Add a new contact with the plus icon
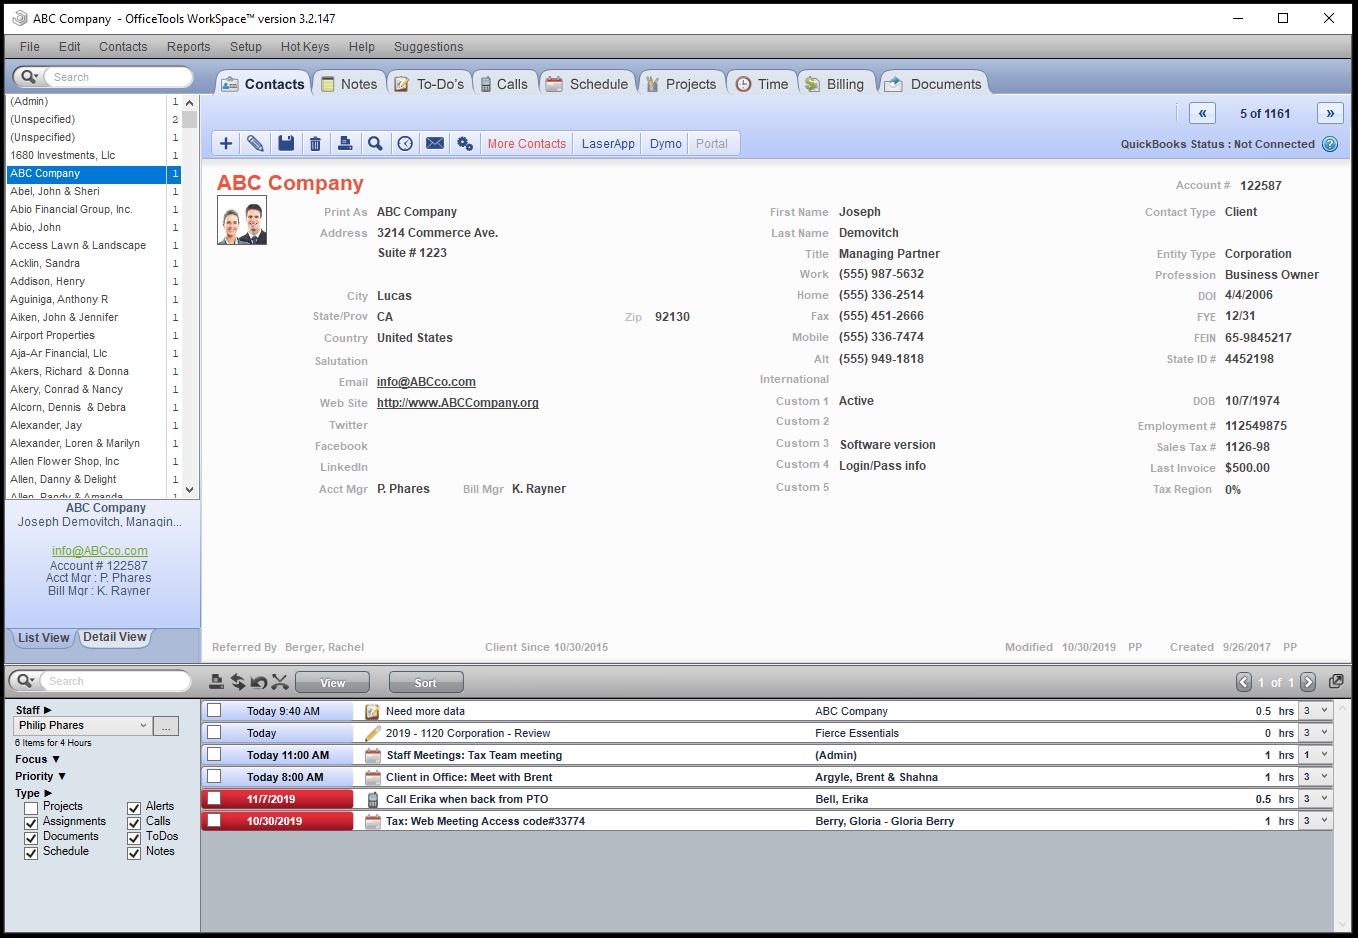This screenshot has width=1358, height=938. (x=226, y=144)
